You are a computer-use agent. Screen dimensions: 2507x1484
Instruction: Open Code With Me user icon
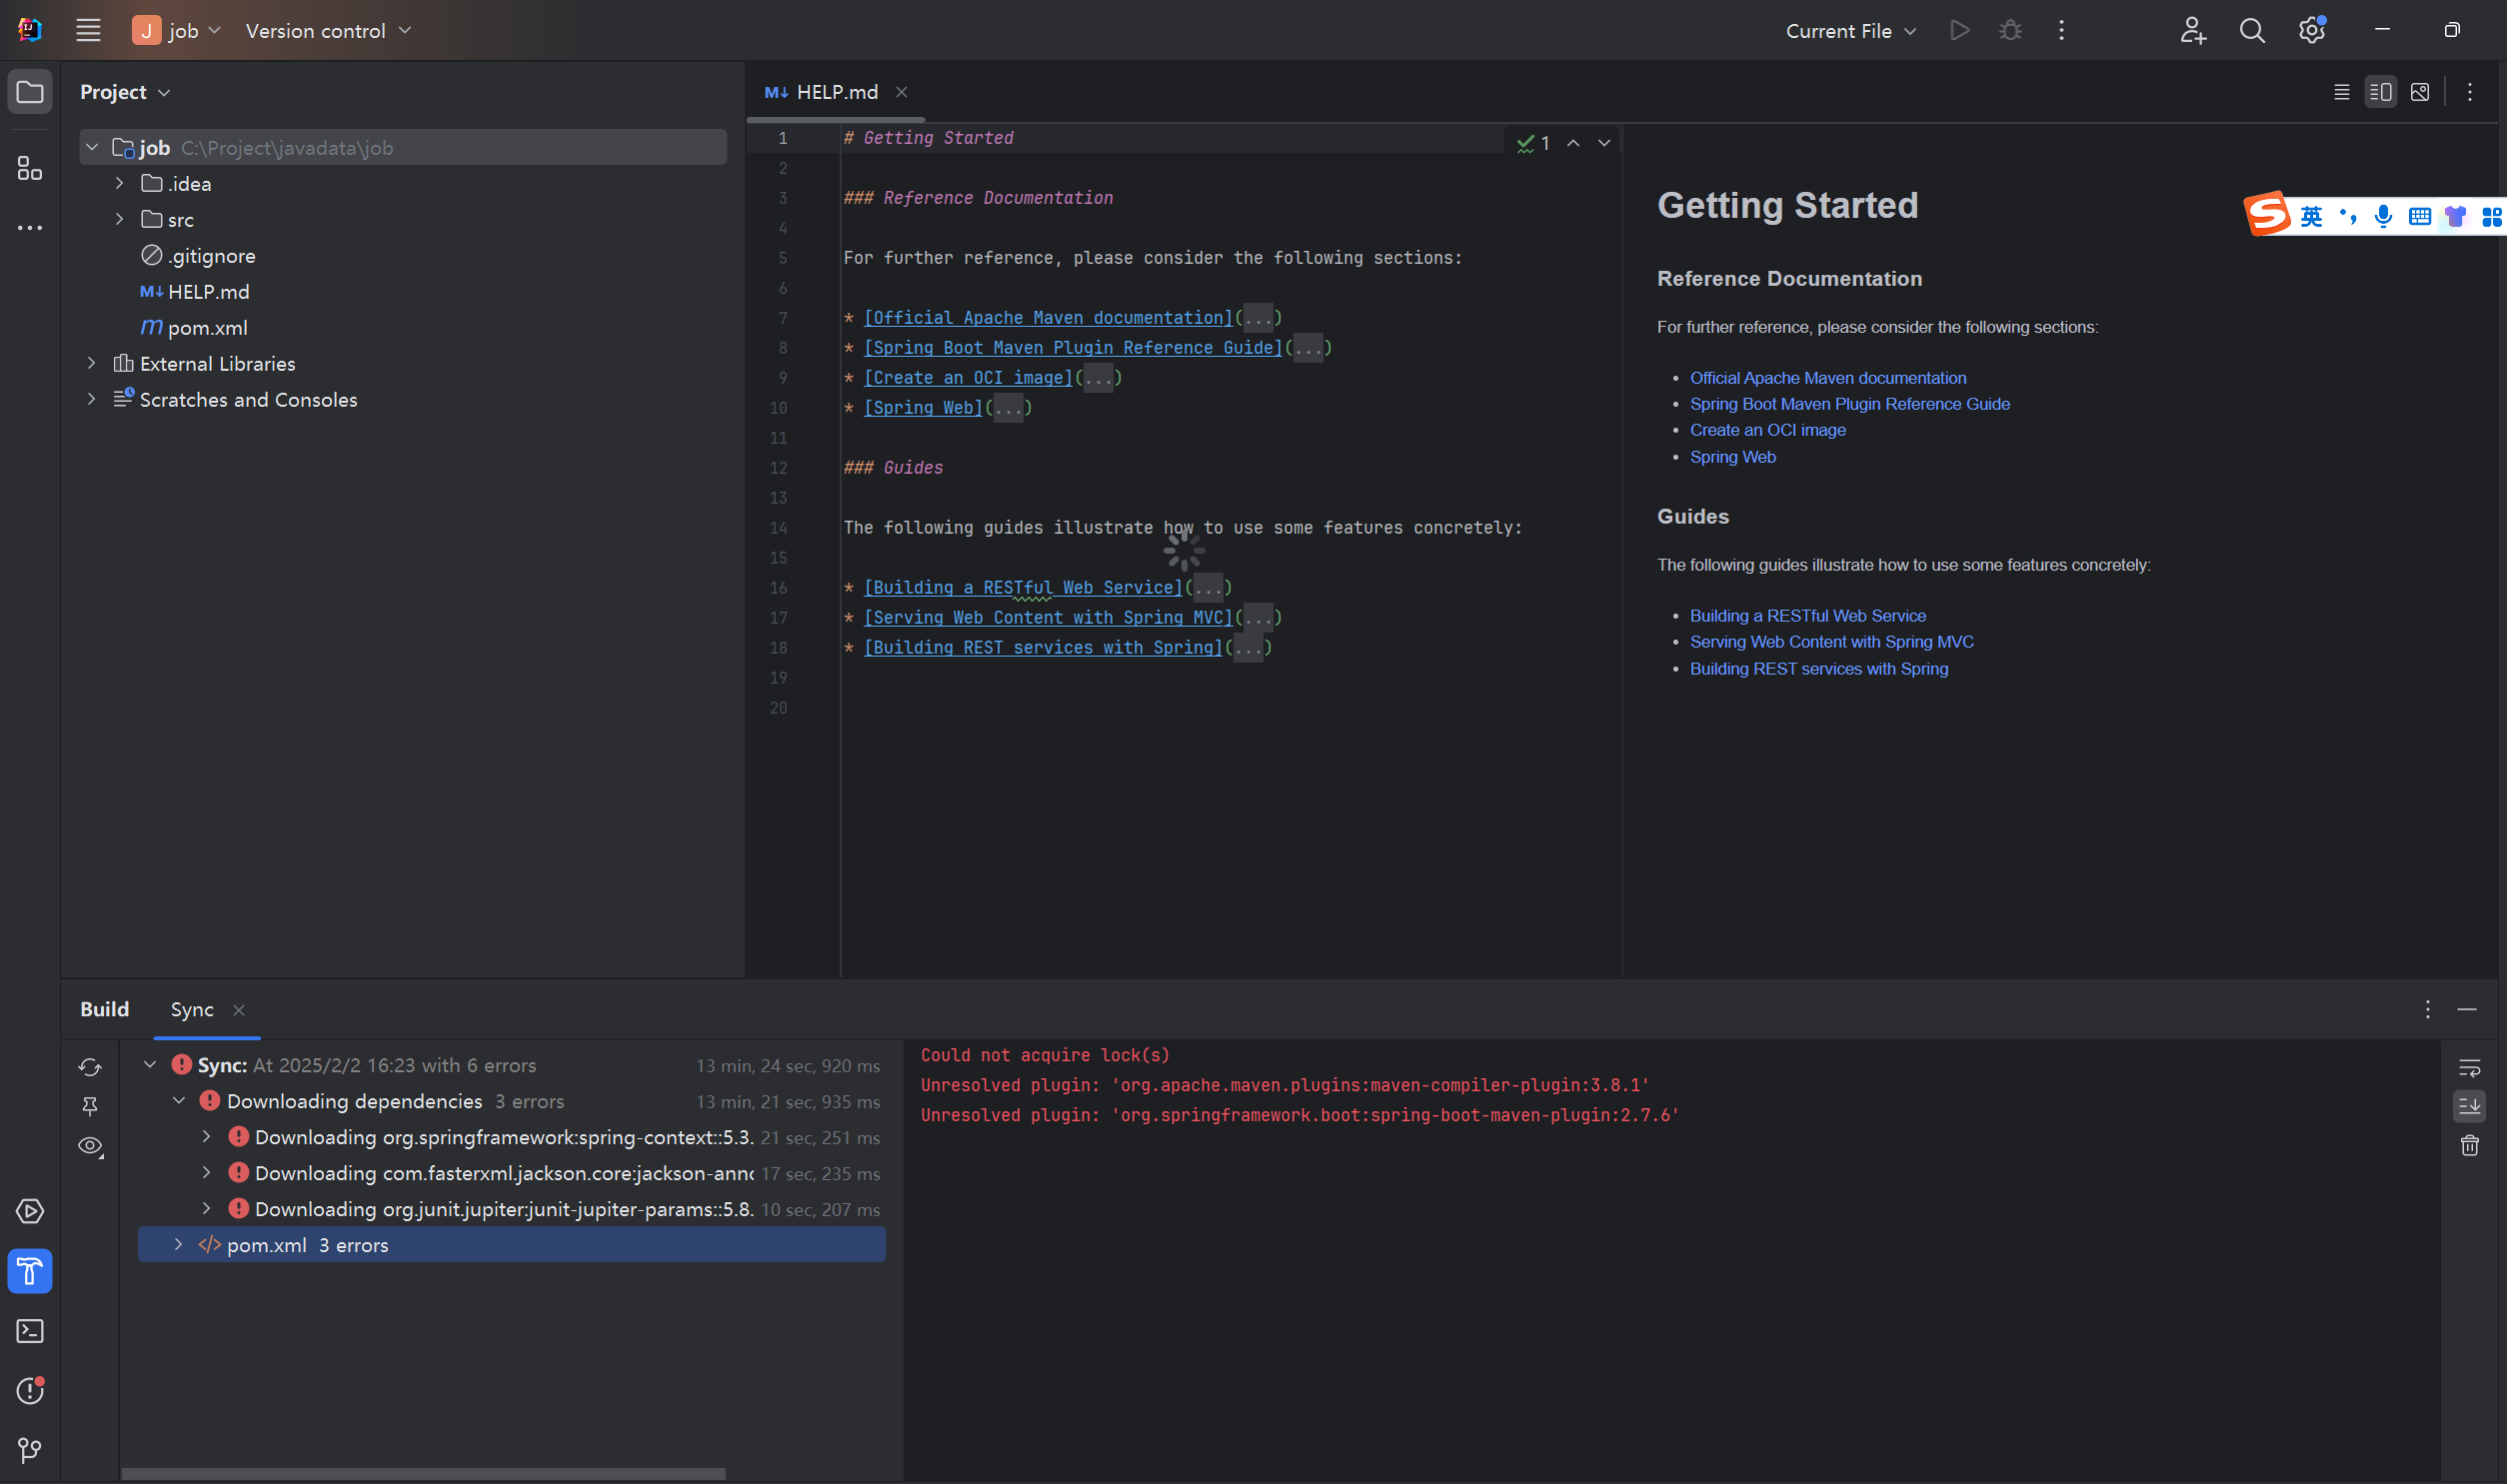2193,31
